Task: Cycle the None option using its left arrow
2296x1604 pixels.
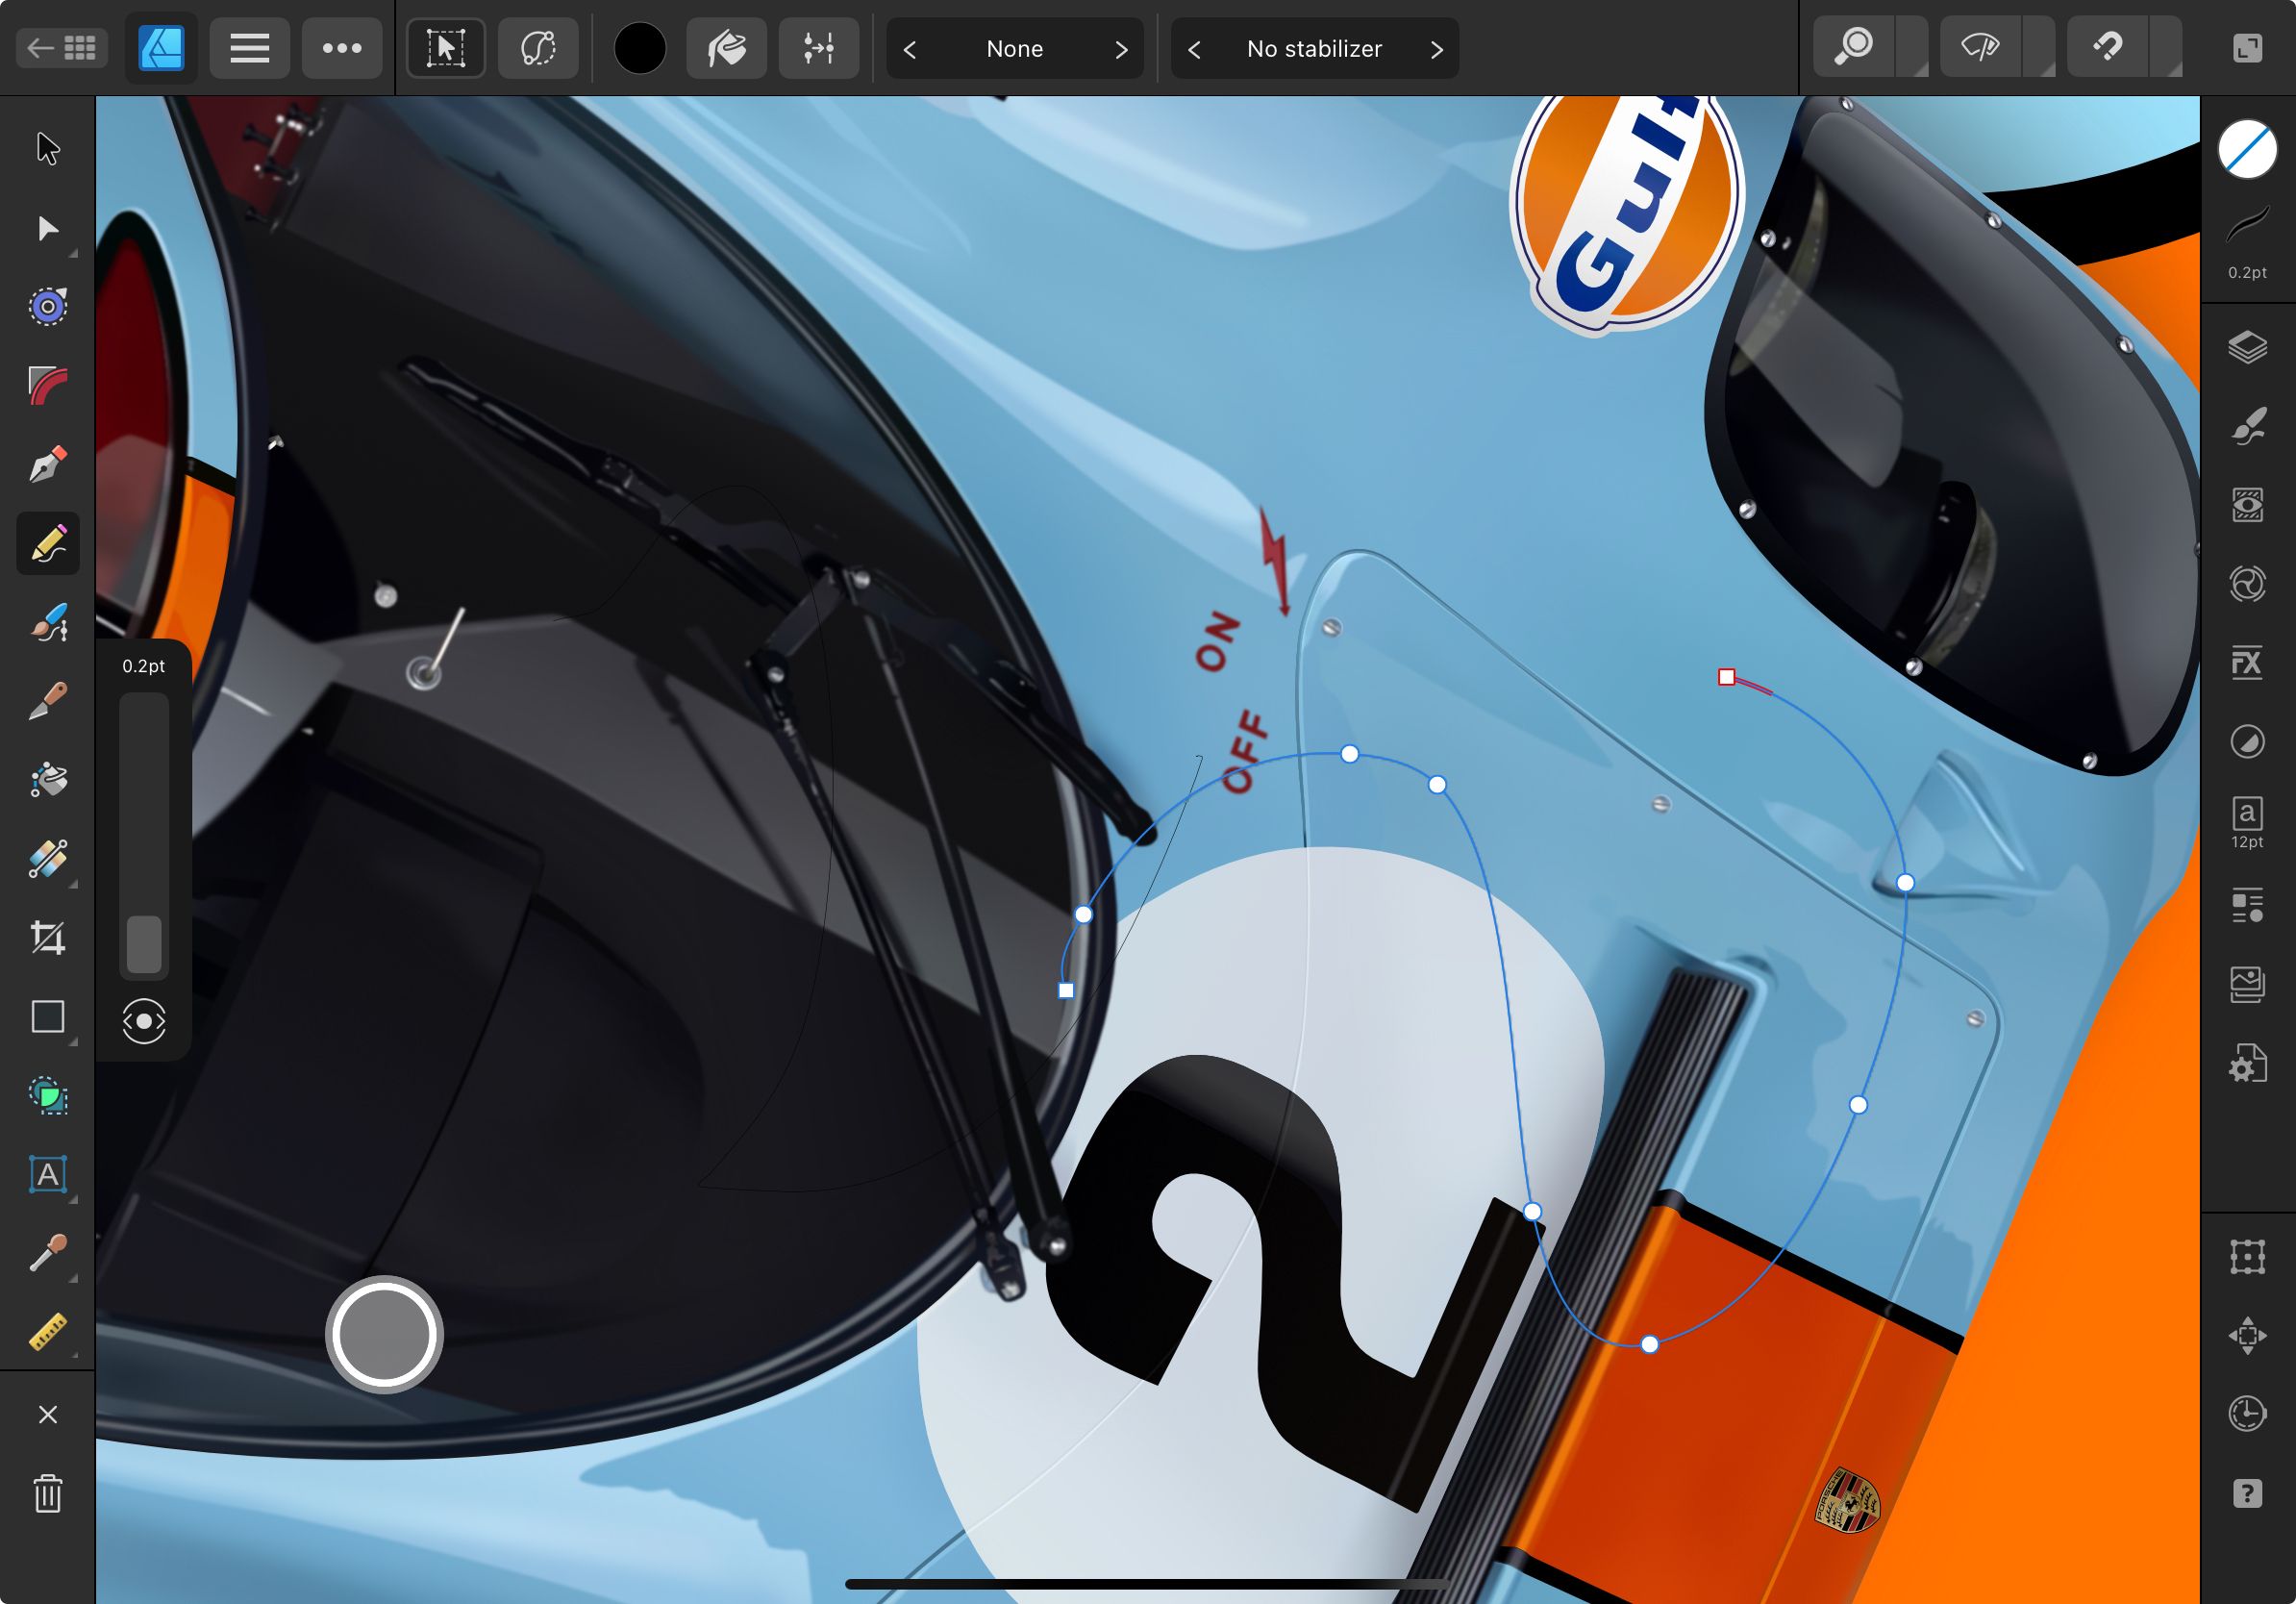Action: click(910, 48)
